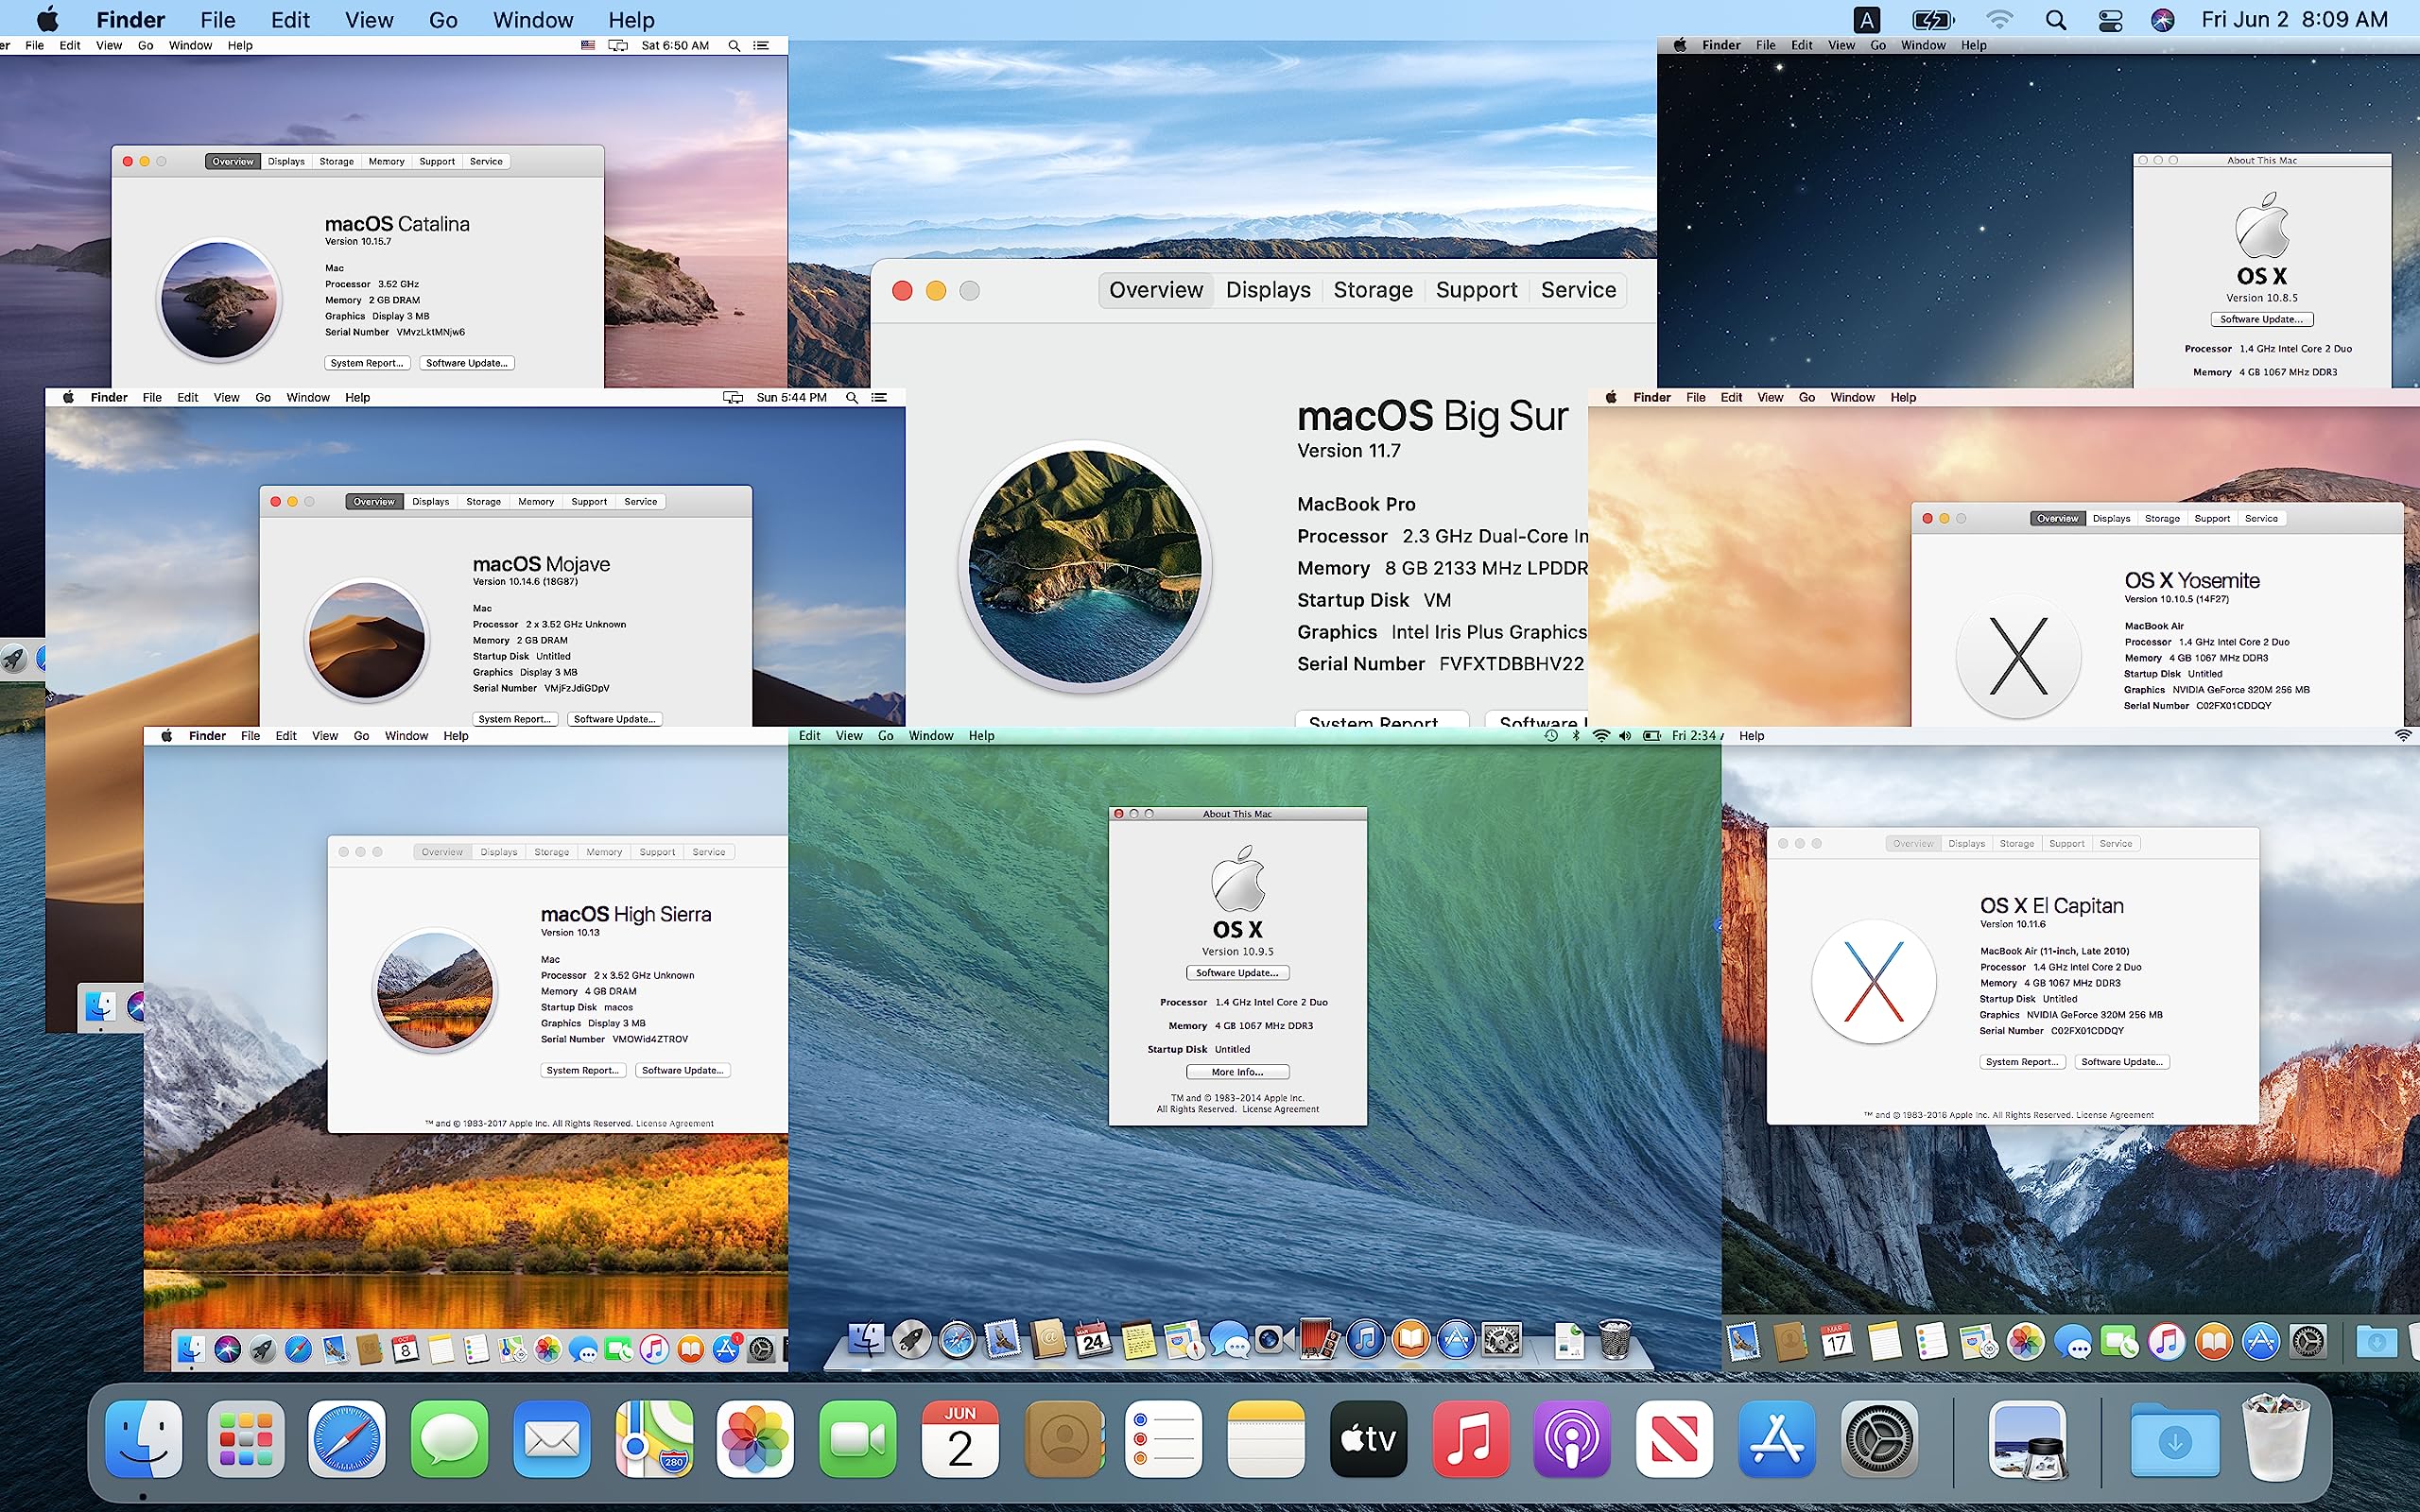Screen dimensions: 2420x1512
Task: Open the Service tab in the macOS Mojave window
Action: 641,501
